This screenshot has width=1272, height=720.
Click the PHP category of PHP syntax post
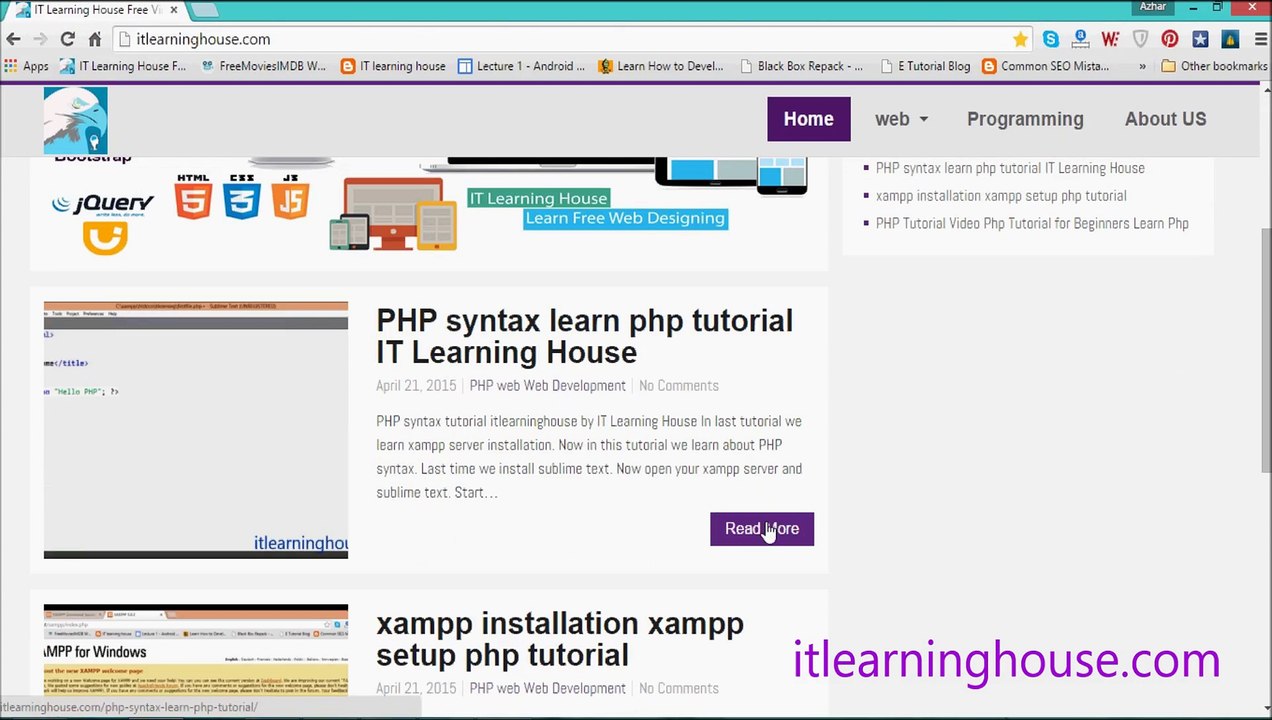(482, 385)
